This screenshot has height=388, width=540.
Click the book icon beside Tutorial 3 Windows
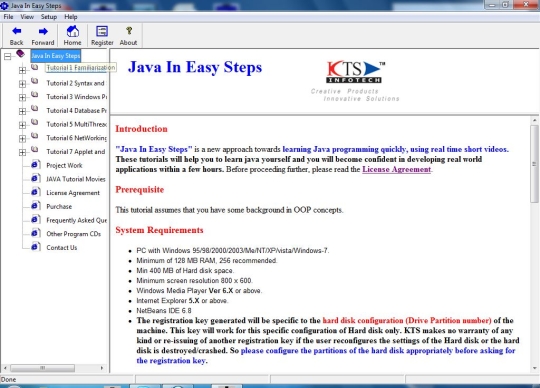tap(34, 94)
